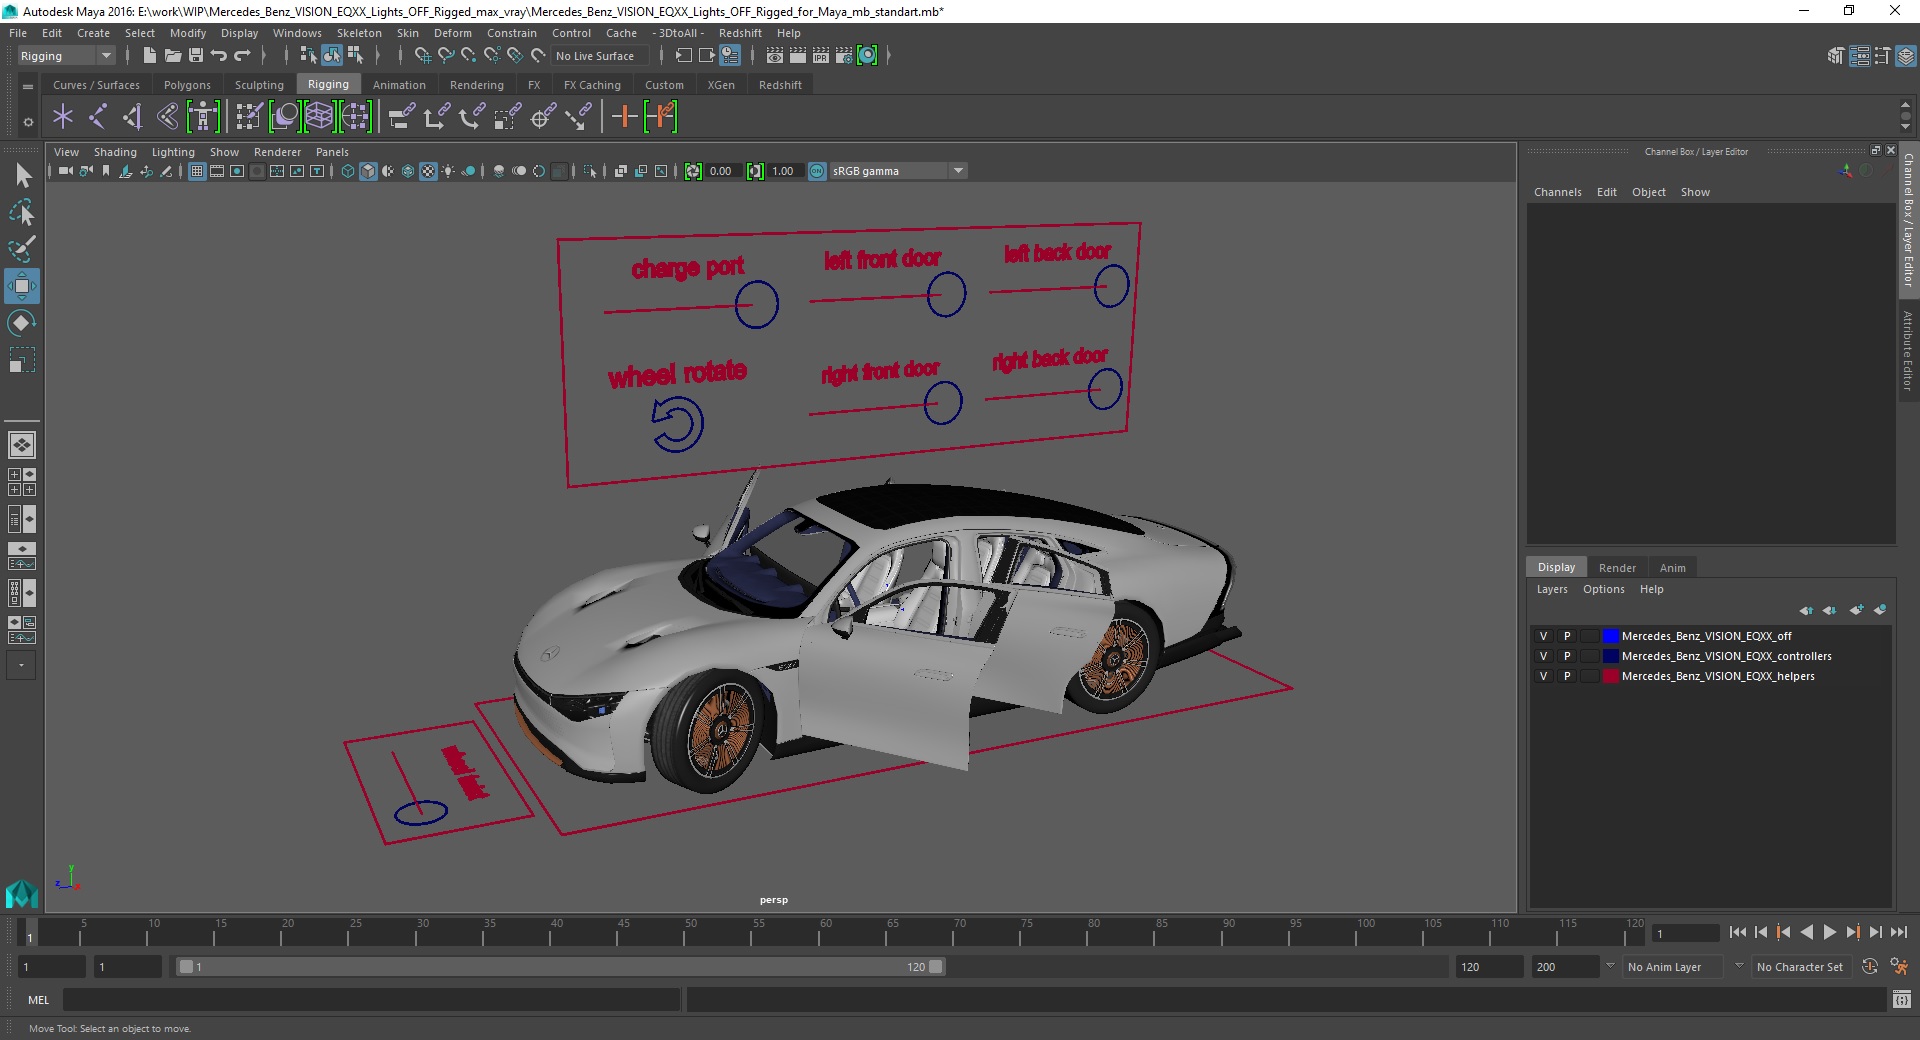
Task: Click the Open Scene folder icon
Action: (x=172, y=56)
